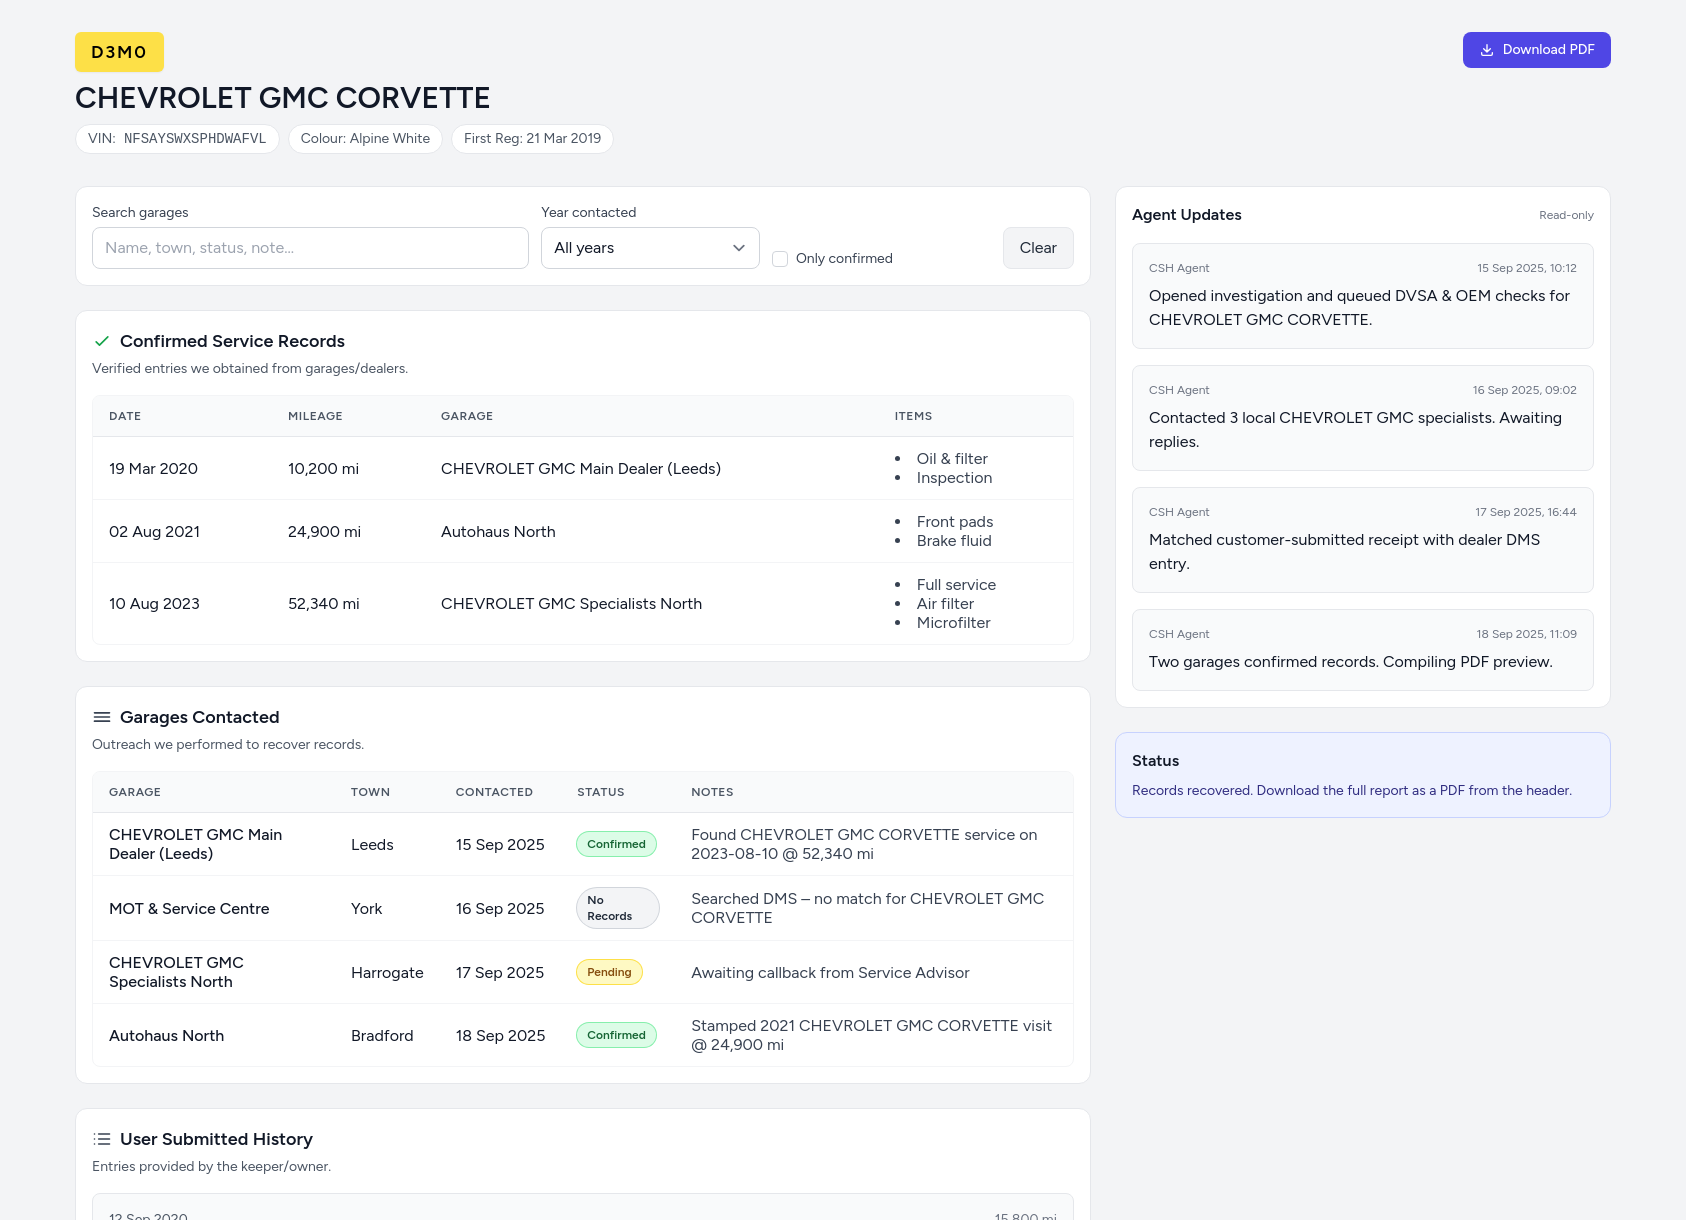Click the Confirmed badge for the Leeds dealer
This screenshot has height=1220, width=1686.
616,844
